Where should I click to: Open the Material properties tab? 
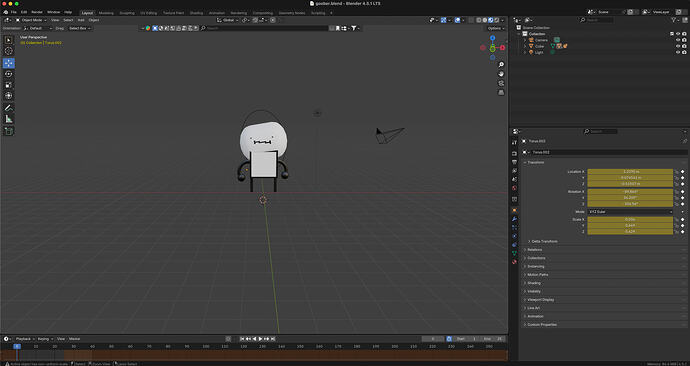[x=514, y=262]
